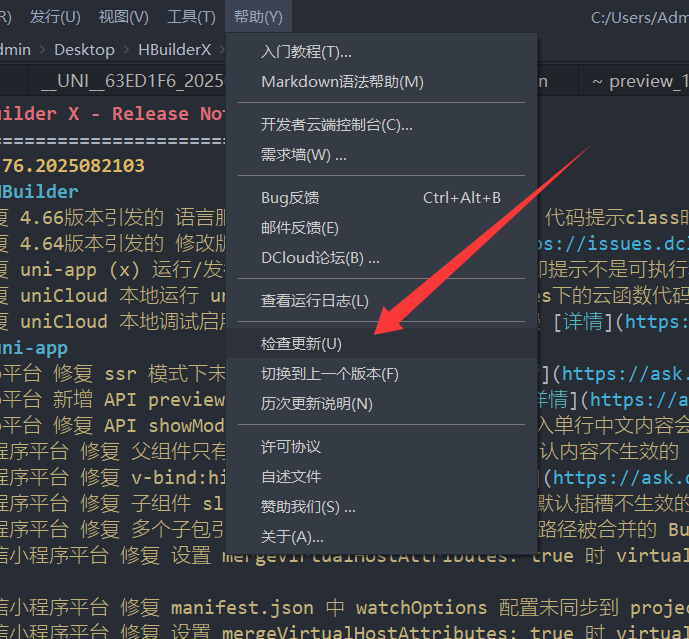Choose 赞助我们(S) ... menu item

click(381, 507)
